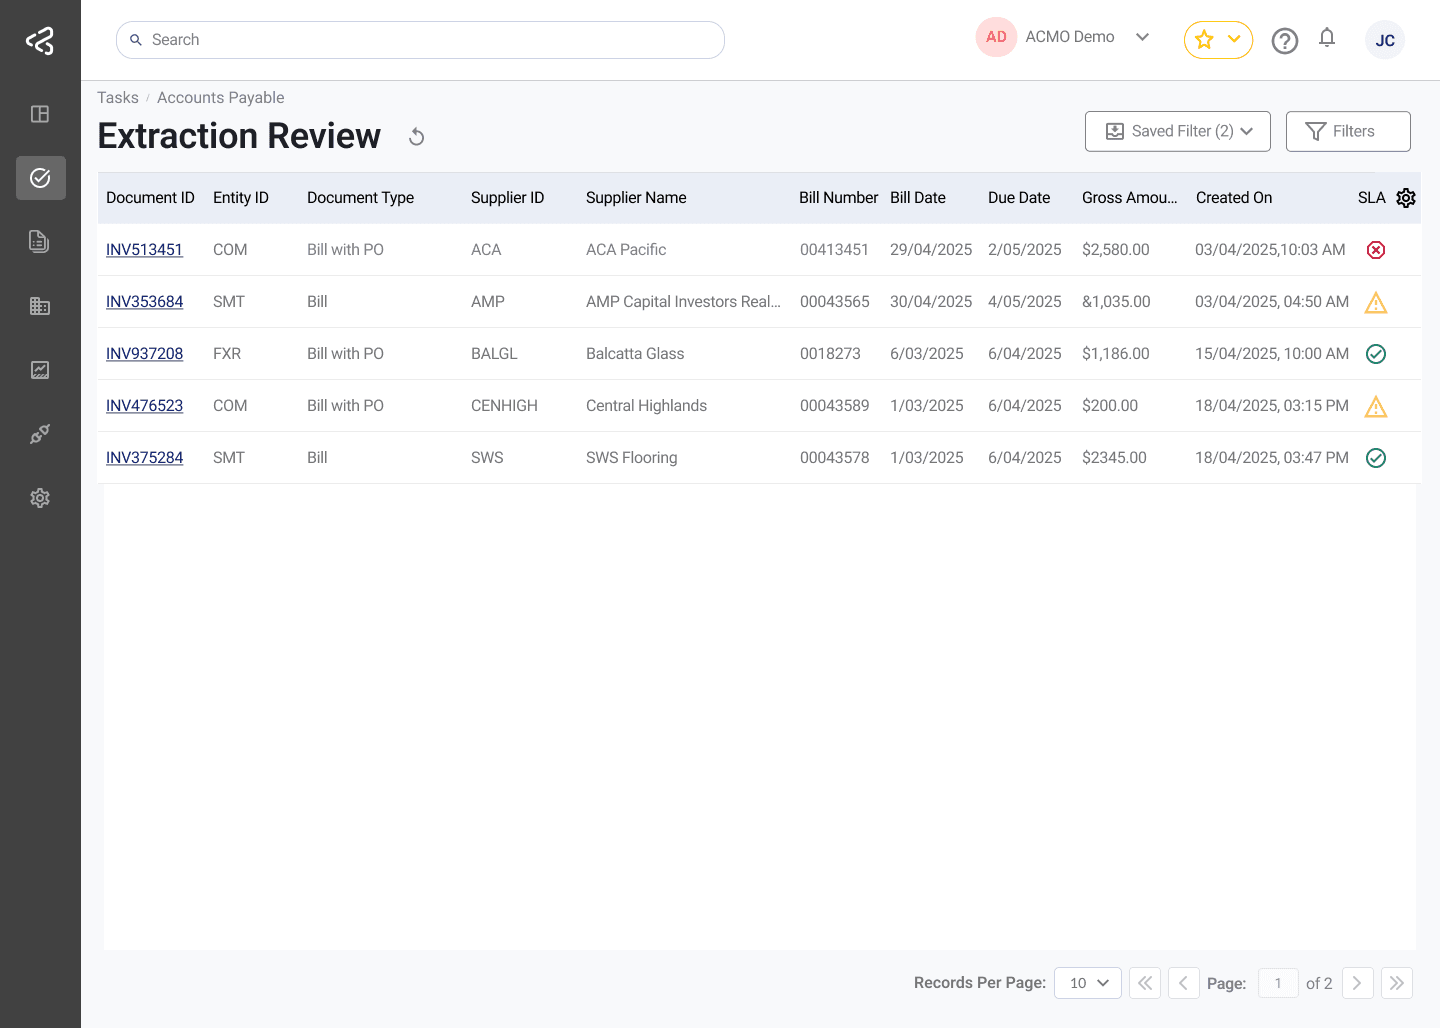Open column settings gear in table header
1440x1028 pixels.
click(x=1406, y=198)
